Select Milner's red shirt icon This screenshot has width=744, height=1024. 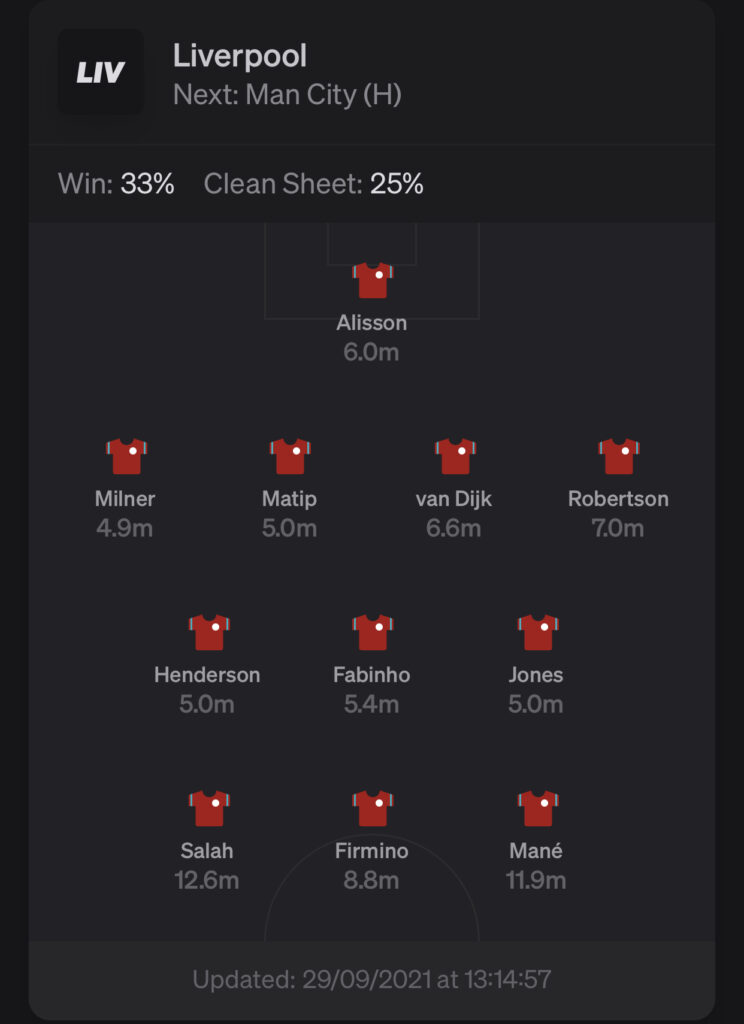126,456
